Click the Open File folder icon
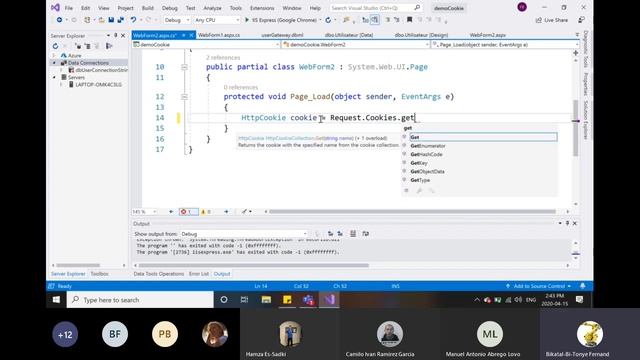The width and height of the screenshot is (640, 360). pyautogui.click(x=101, y=20)
